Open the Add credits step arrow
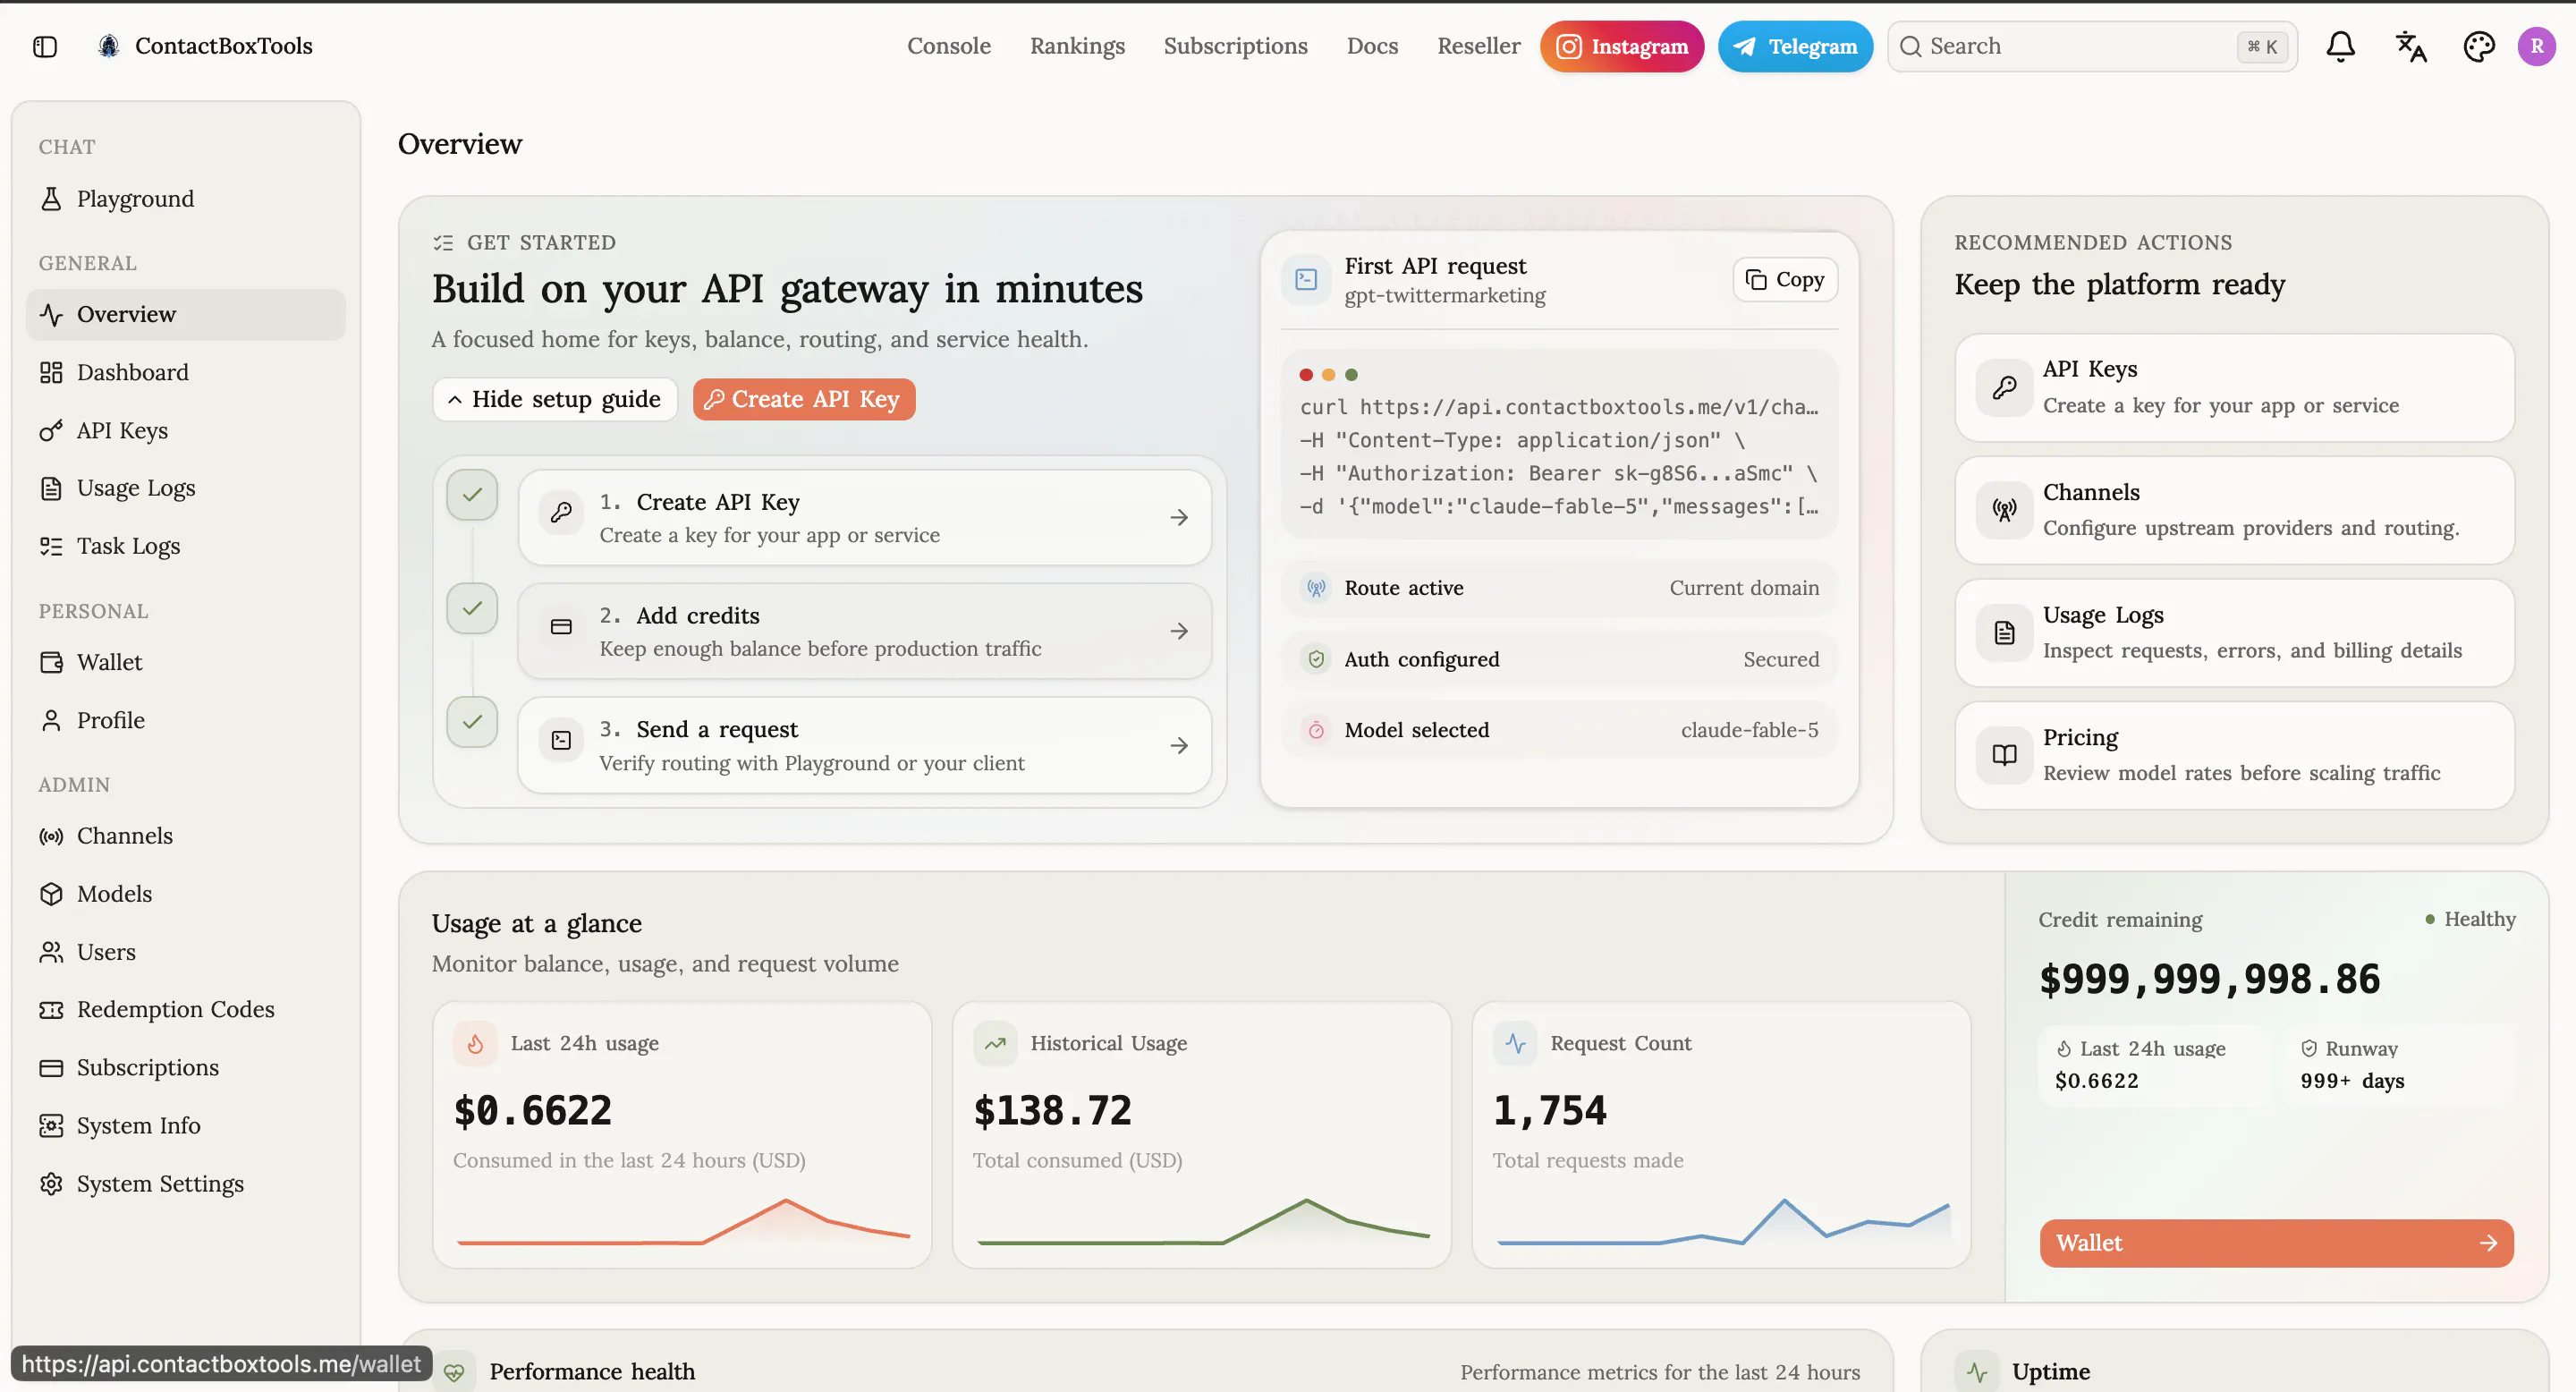Image resolution: width=2576 pixels, height=1392 pixels. [1179, 632]
